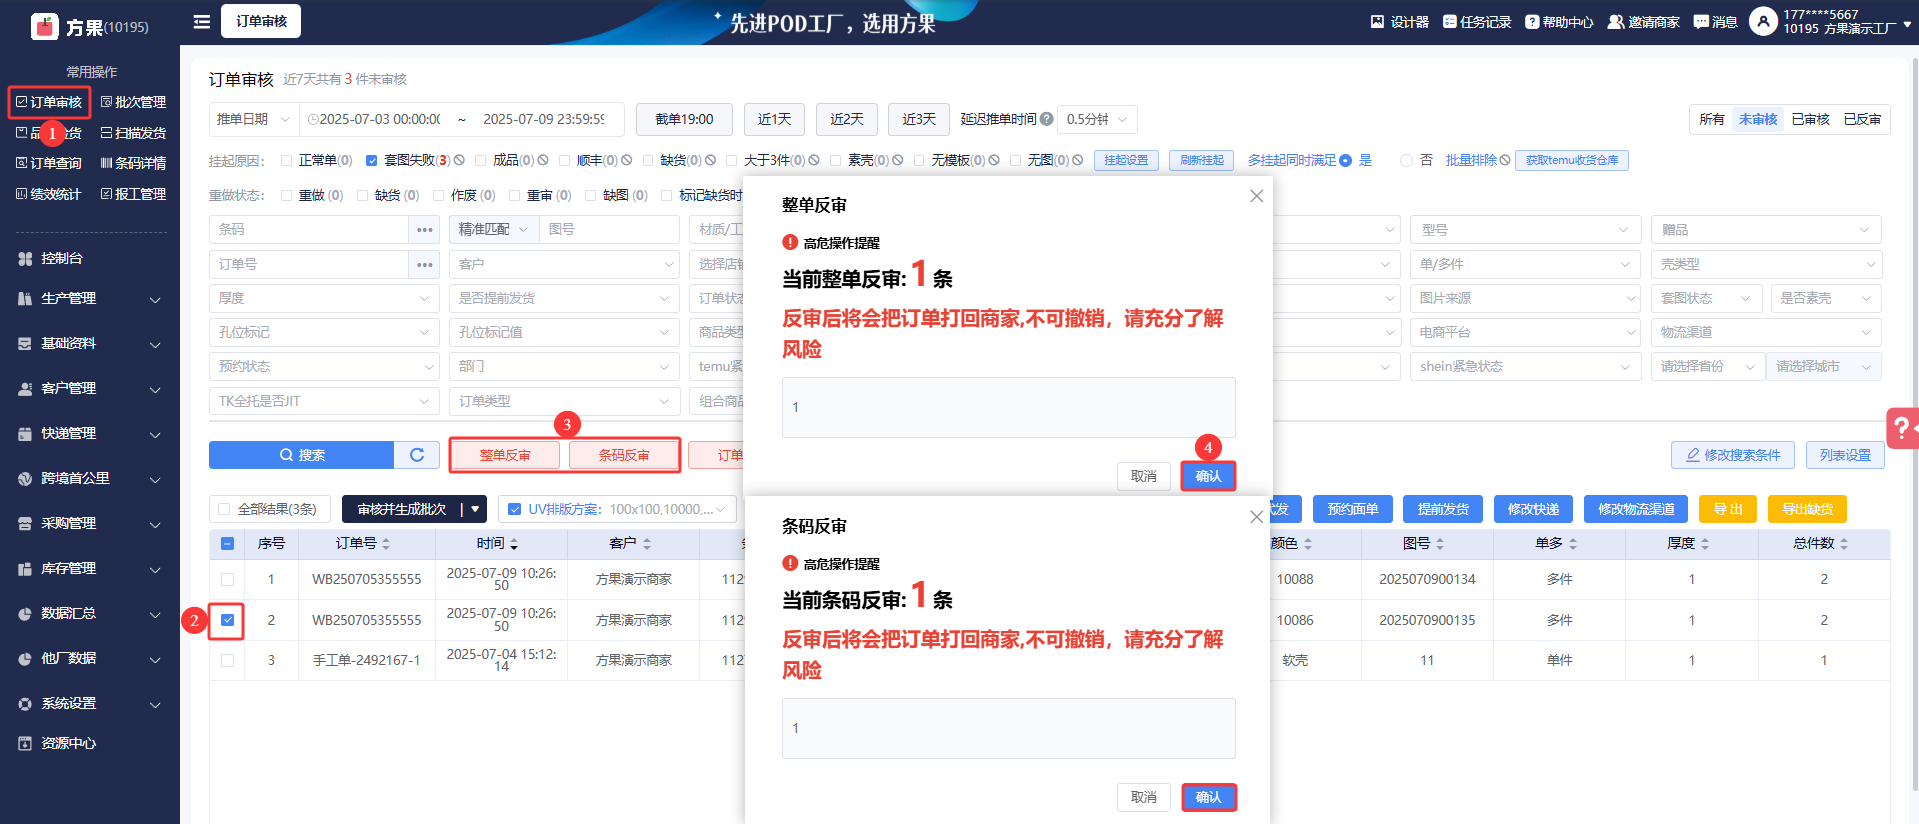Image resolution: width=1919 pixels, height=824 pixels.
Task: Toggle the 重做 (0) checkbox
Action: [287, 196]
